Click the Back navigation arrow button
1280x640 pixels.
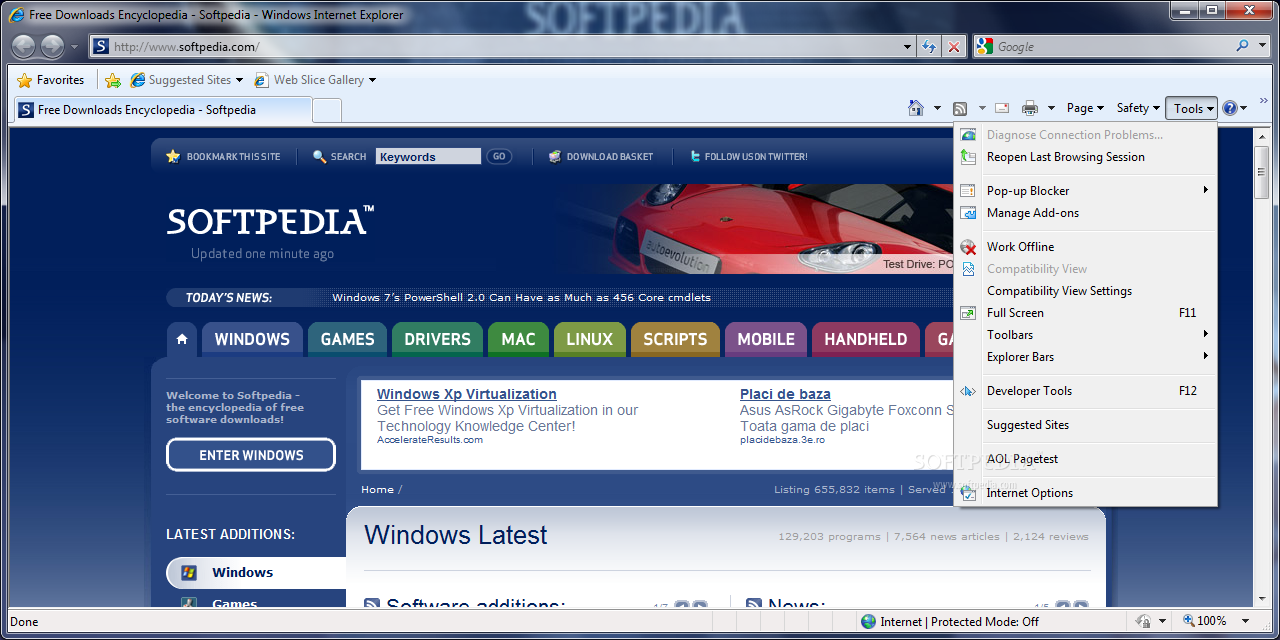pos(24,46)
